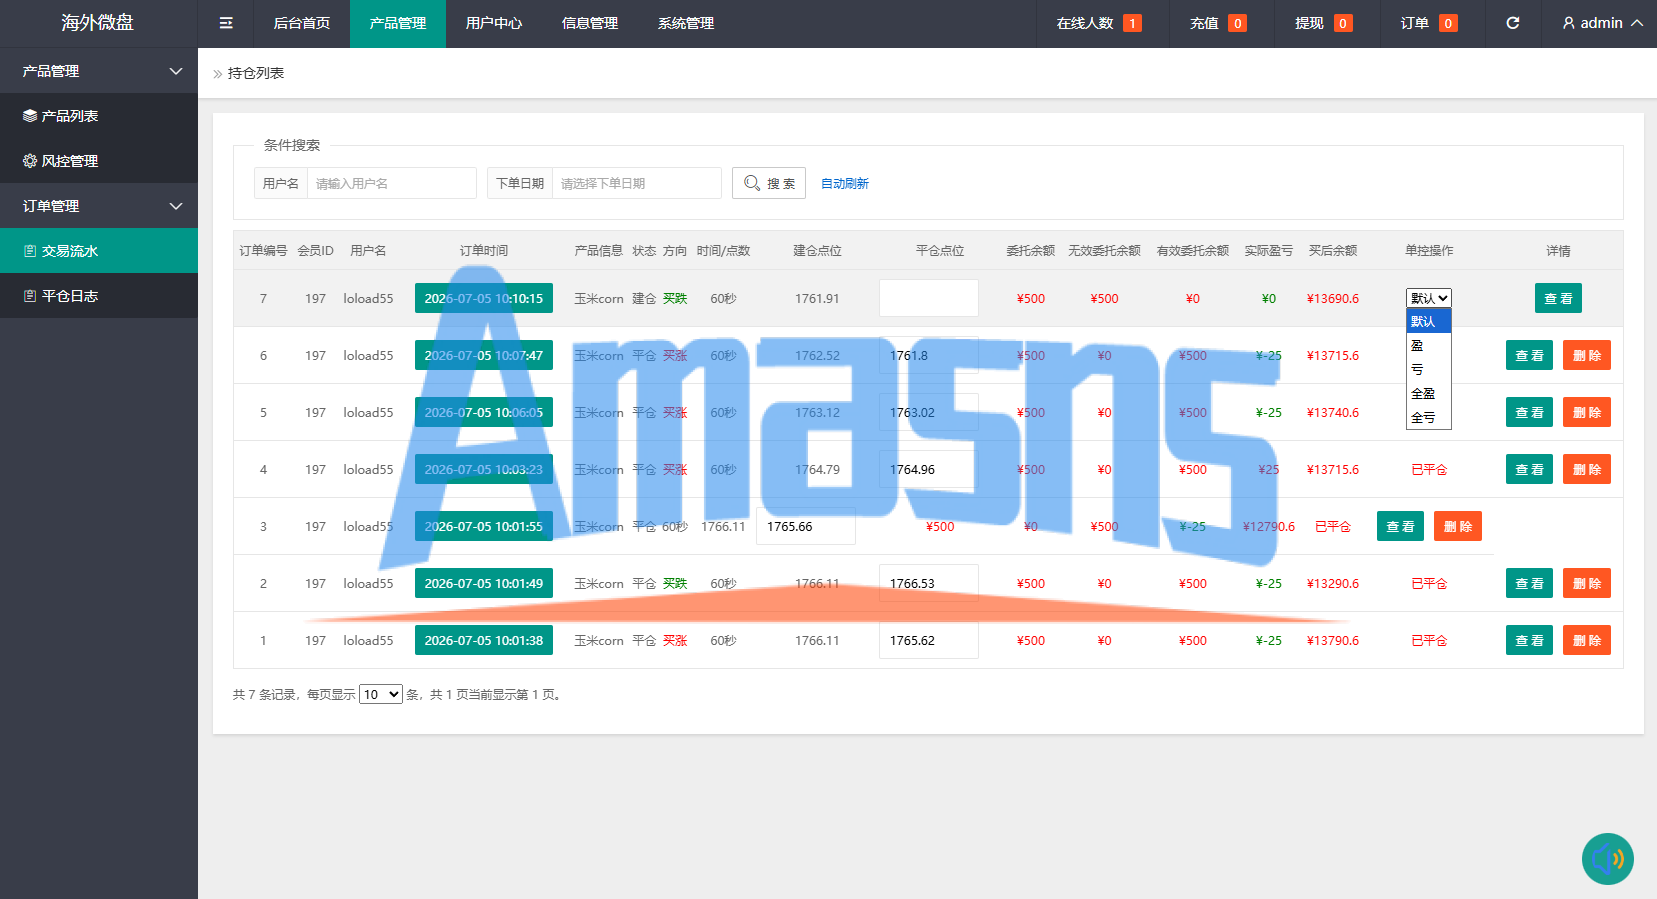
Task: Open 风控管理 in the sidebar
Action: [x=99, y=161]
